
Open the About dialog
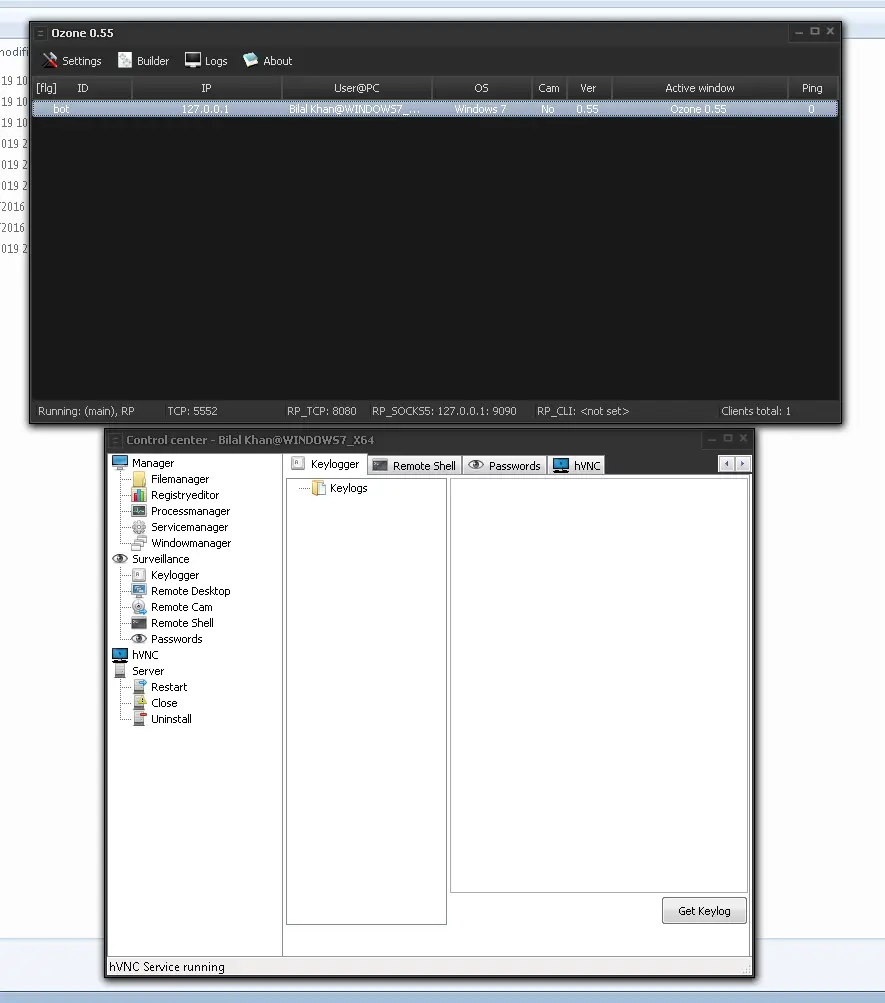(268, 61)
